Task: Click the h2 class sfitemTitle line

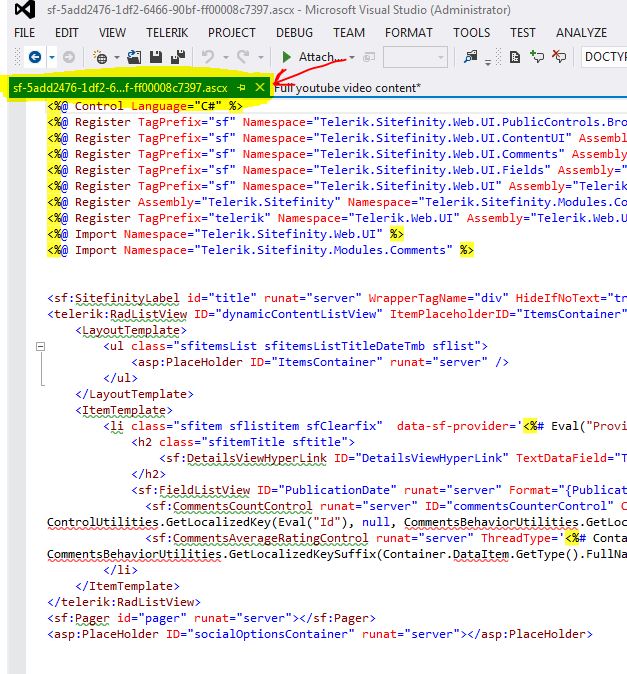Action: click(x=243, y=442)
